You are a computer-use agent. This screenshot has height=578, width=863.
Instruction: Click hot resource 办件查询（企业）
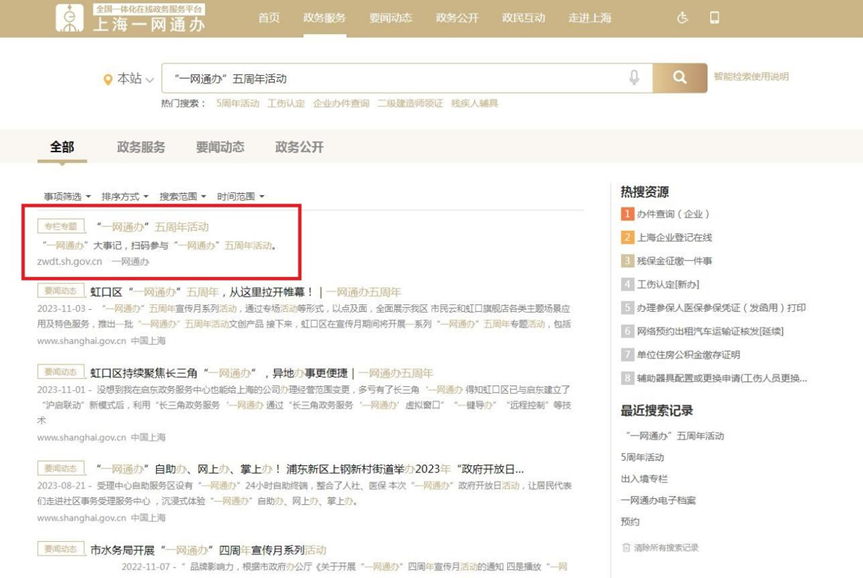pos(673,214)
